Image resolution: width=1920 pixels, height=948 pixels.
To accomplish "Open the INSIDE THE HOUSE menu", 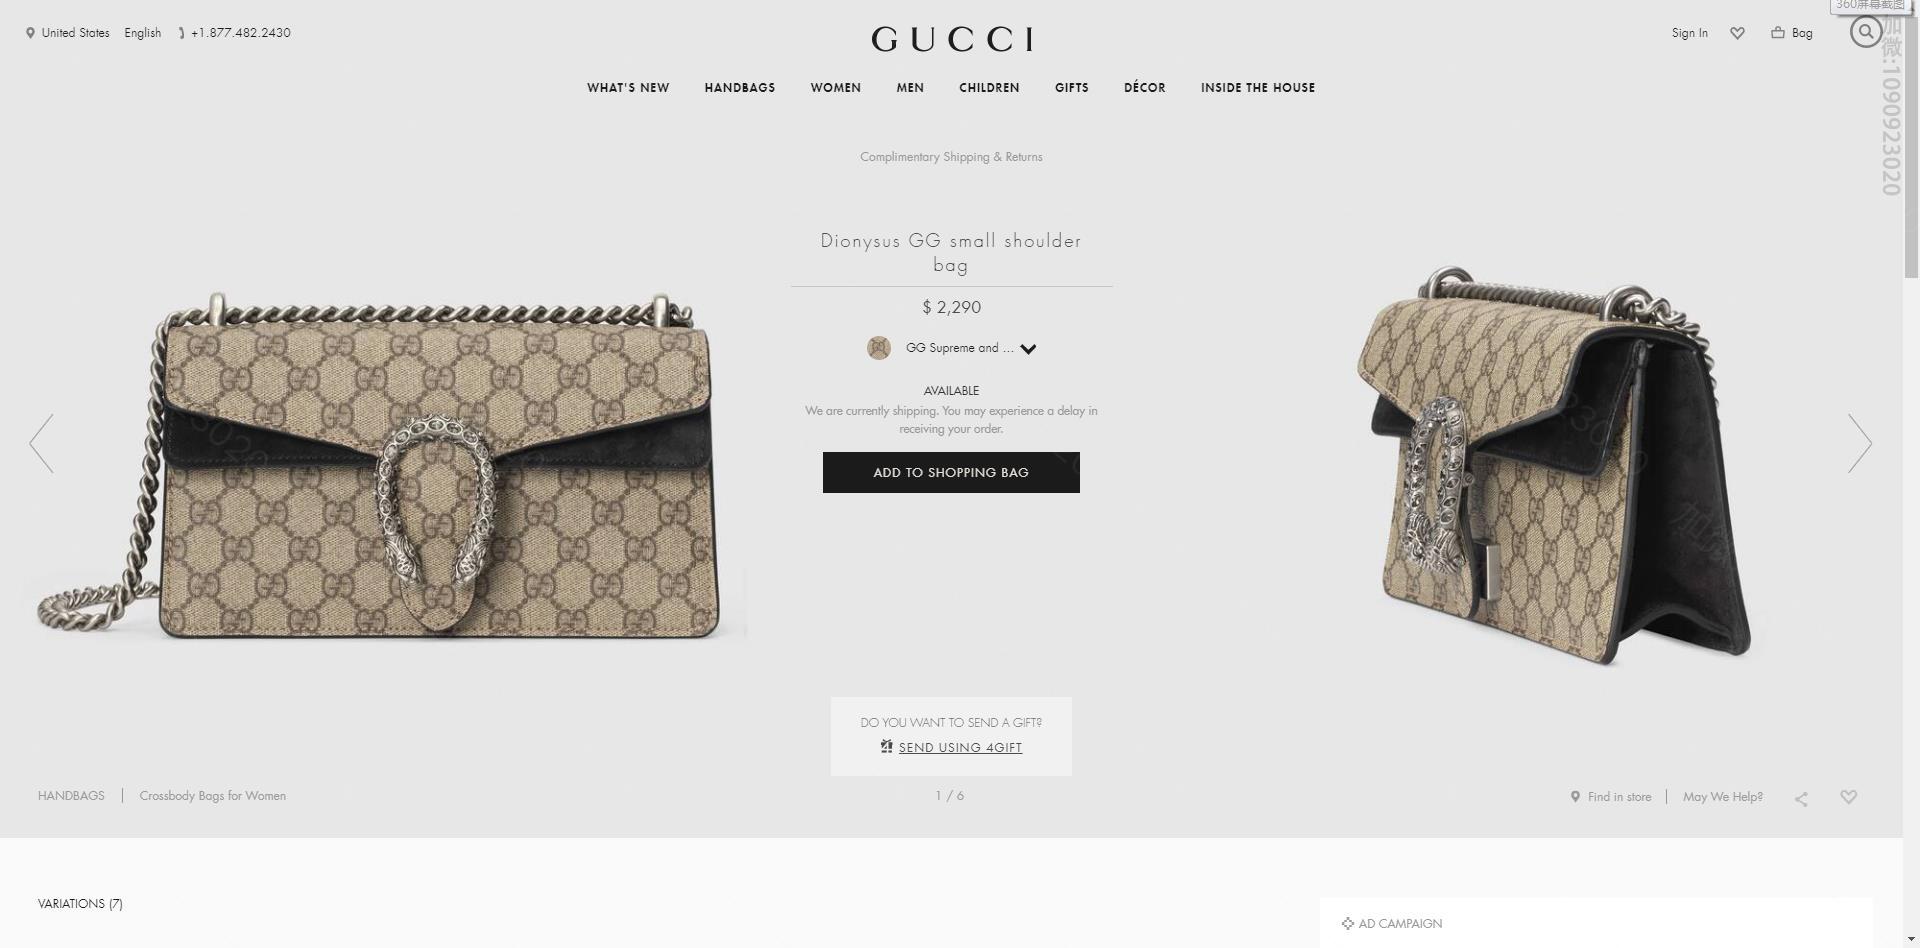I will click(x=1258, y=88).
